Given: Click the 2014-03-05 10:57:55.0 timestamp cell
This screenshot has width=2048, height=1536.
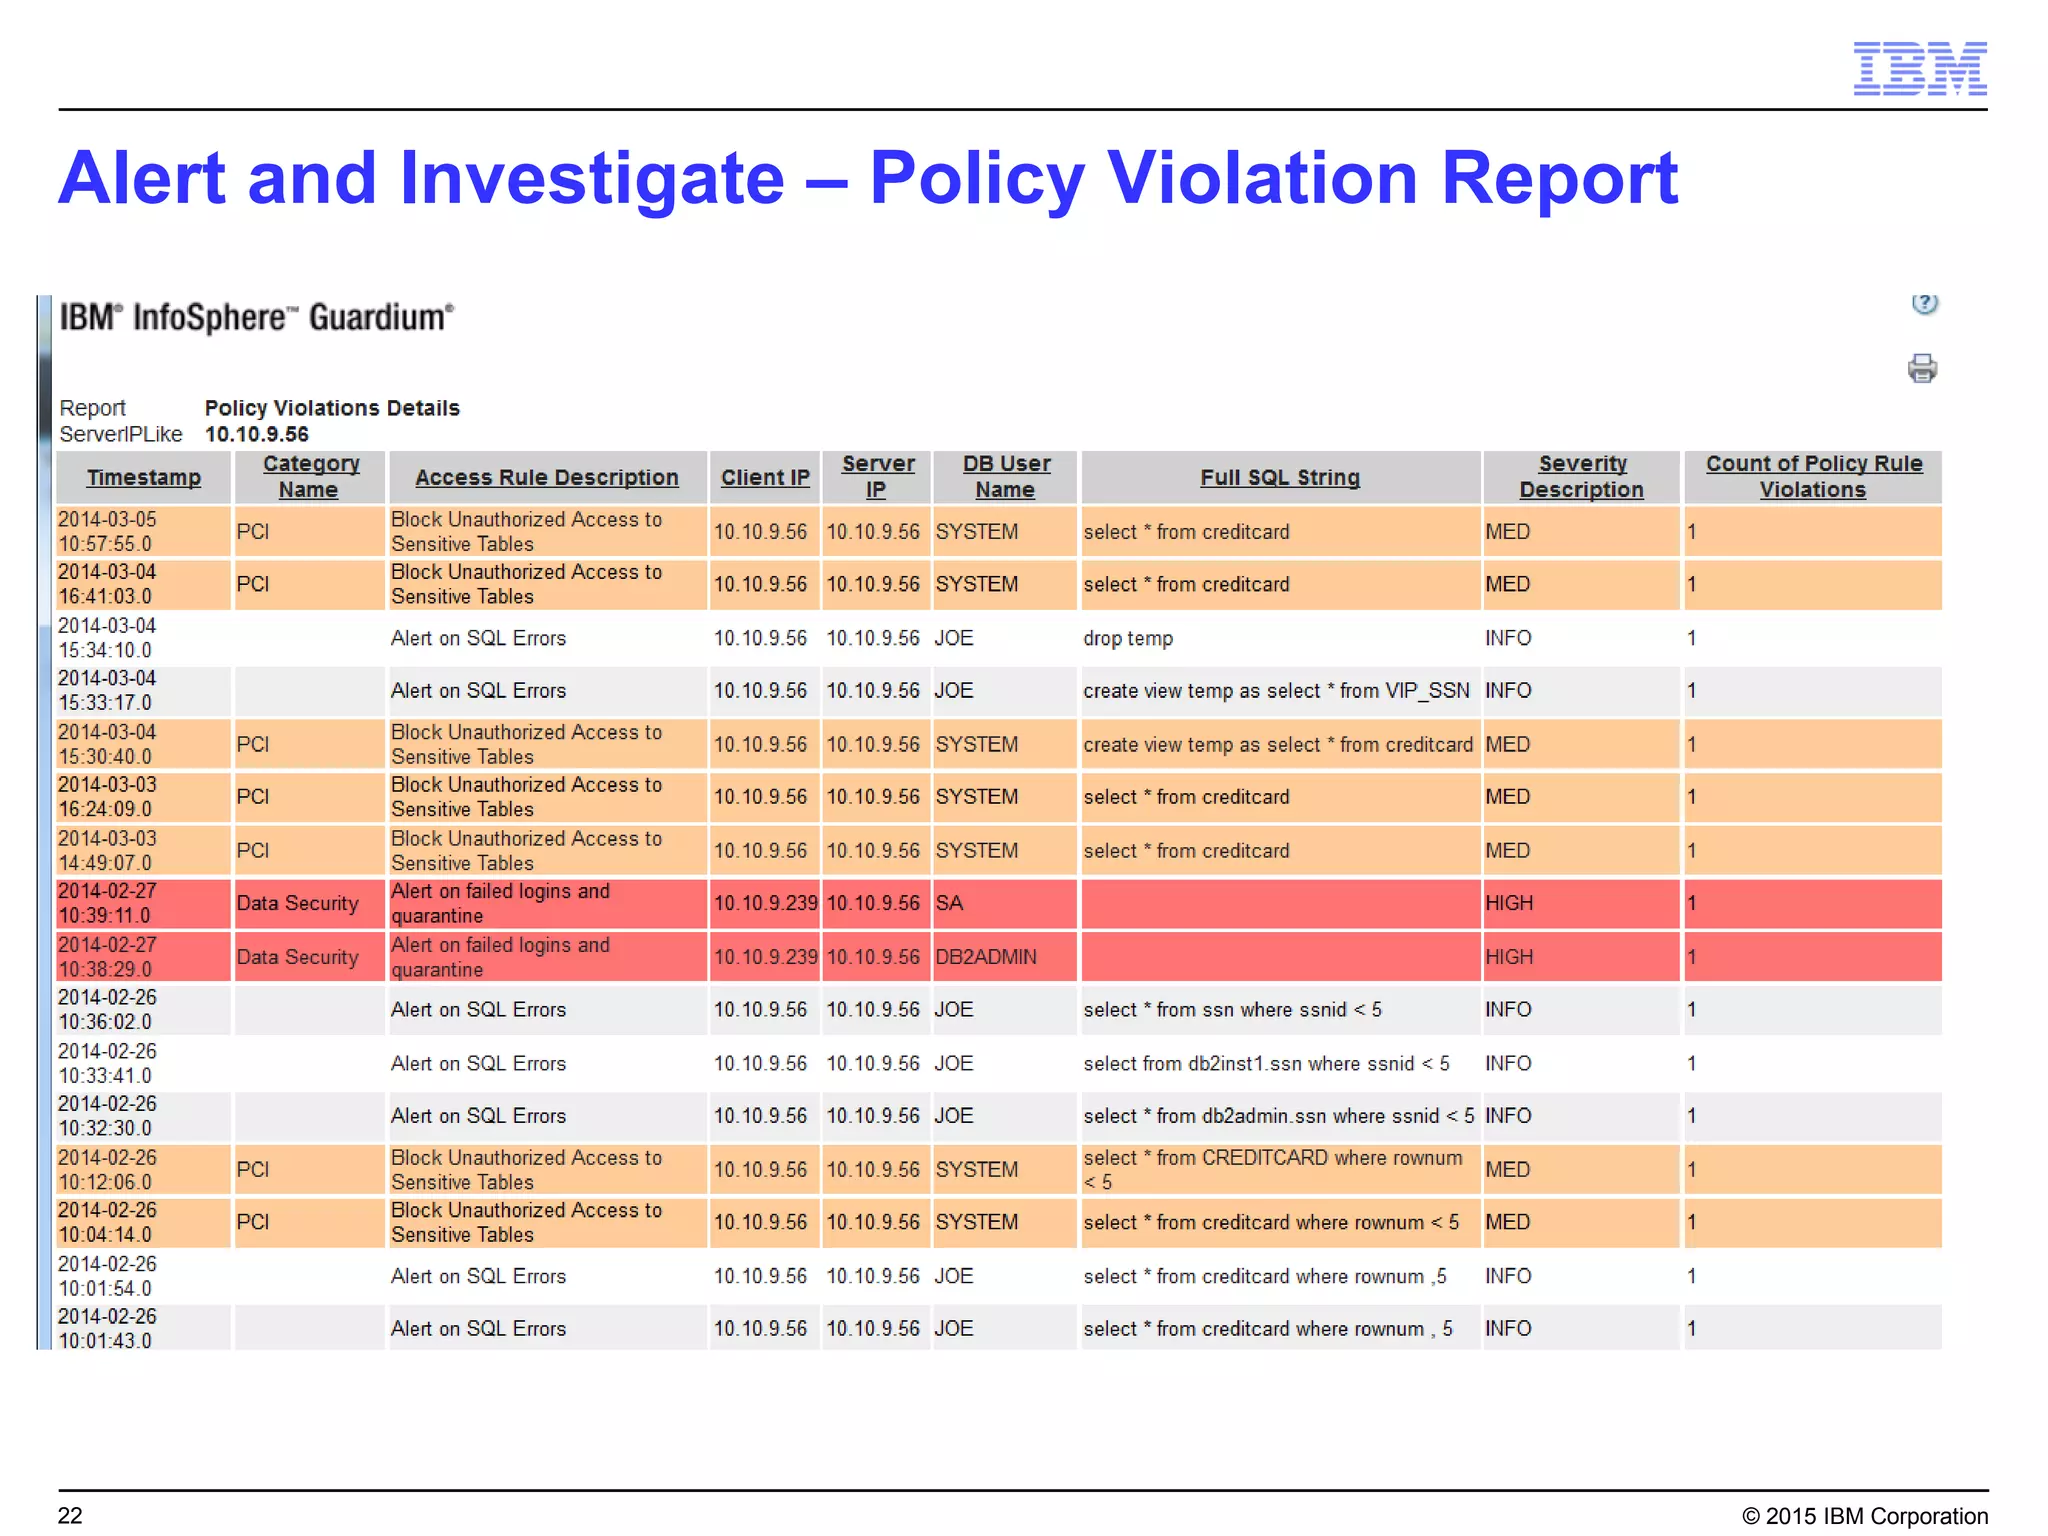Looking at the screenshot, I should [107, 532].
